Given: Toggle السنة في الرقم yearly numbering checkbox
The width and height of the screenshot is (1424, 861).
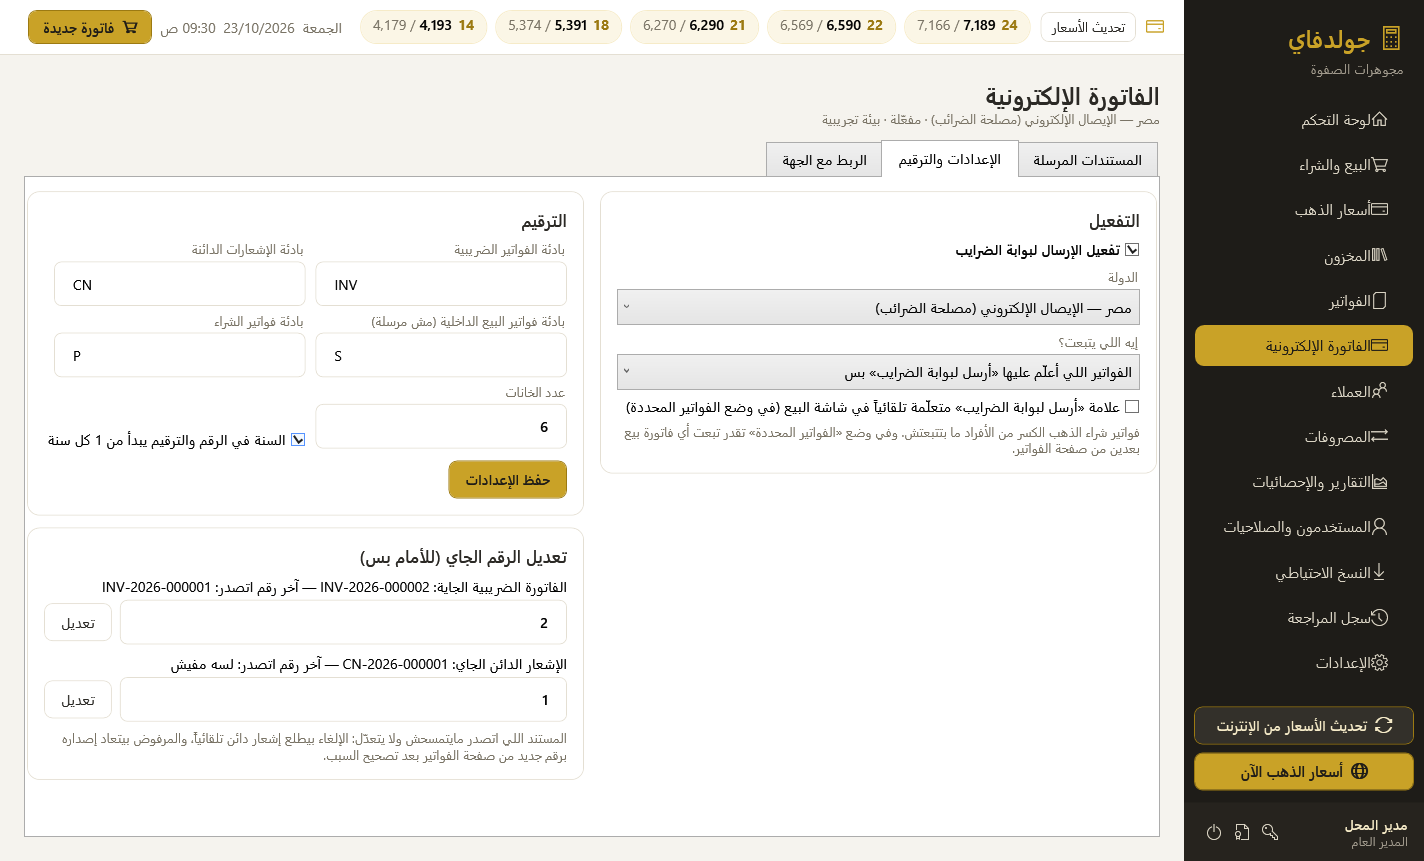Looking at the screenshot, I should tap(298, 440).
